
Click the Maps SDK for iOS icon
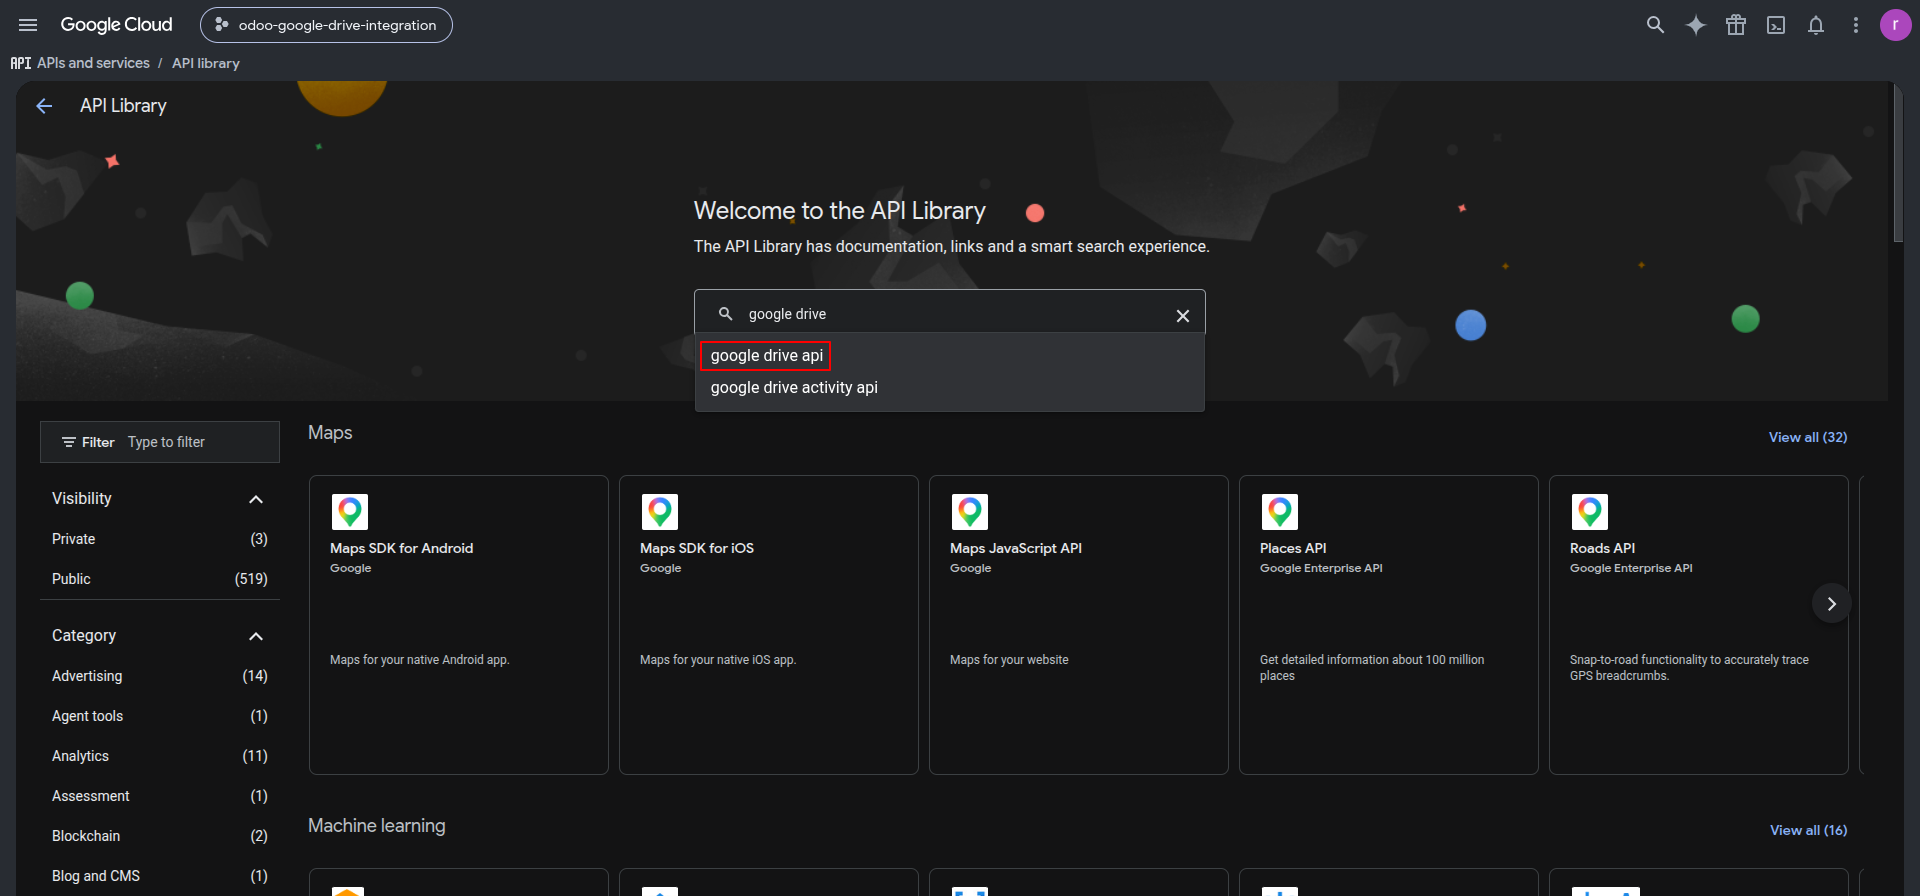pos(660,512)
